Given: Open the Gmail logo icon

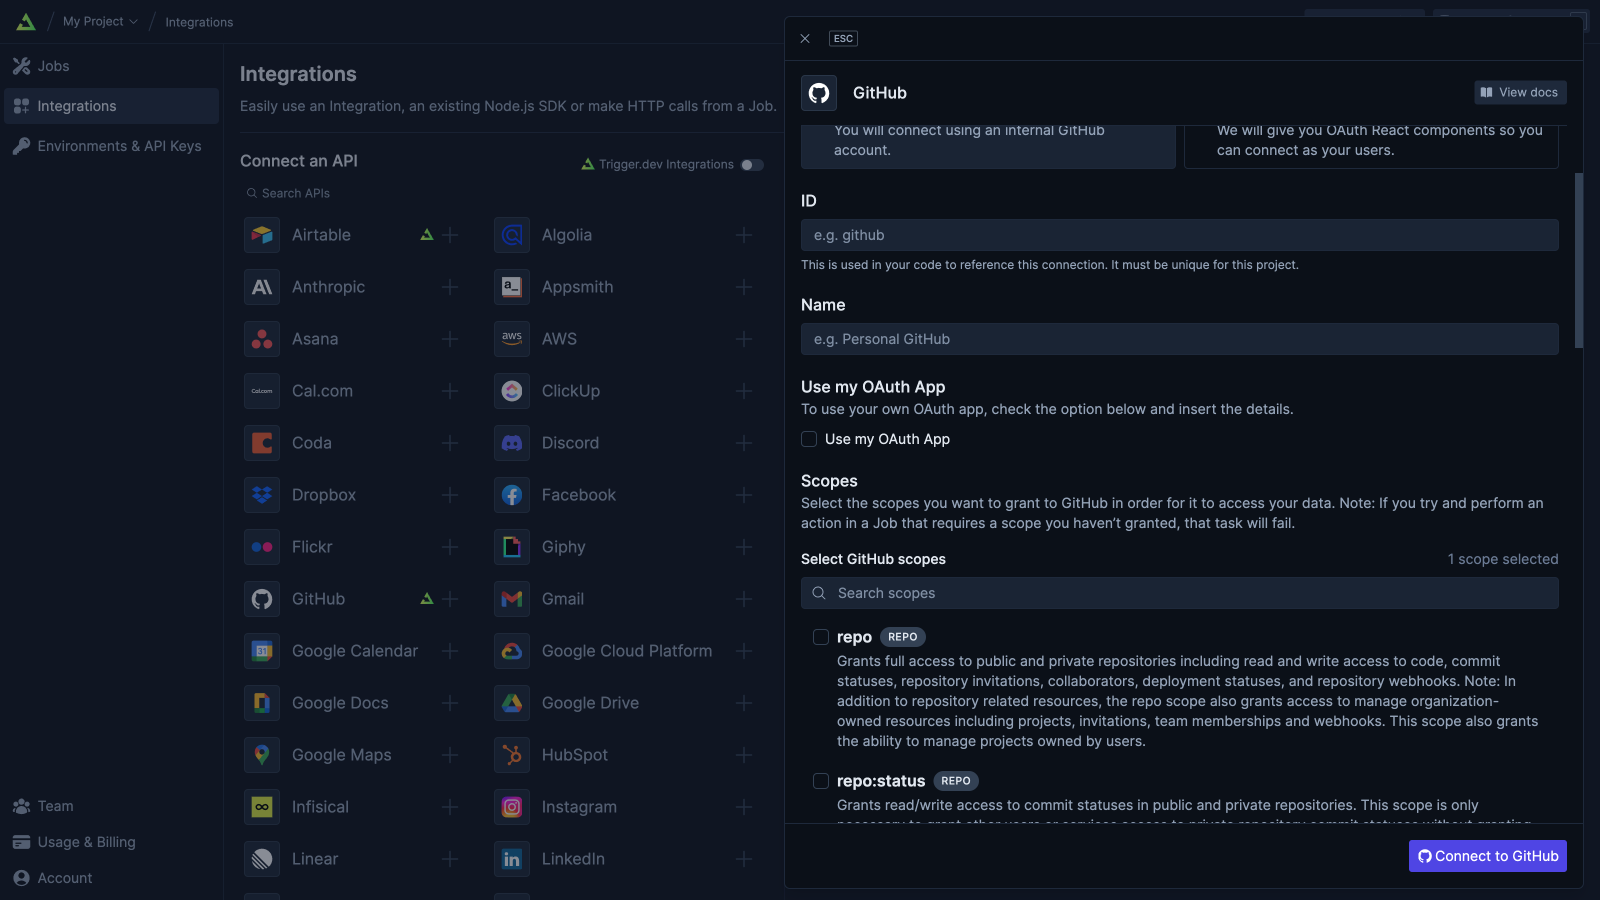Looking at the screenshot, I should click(x=512, y=599).
